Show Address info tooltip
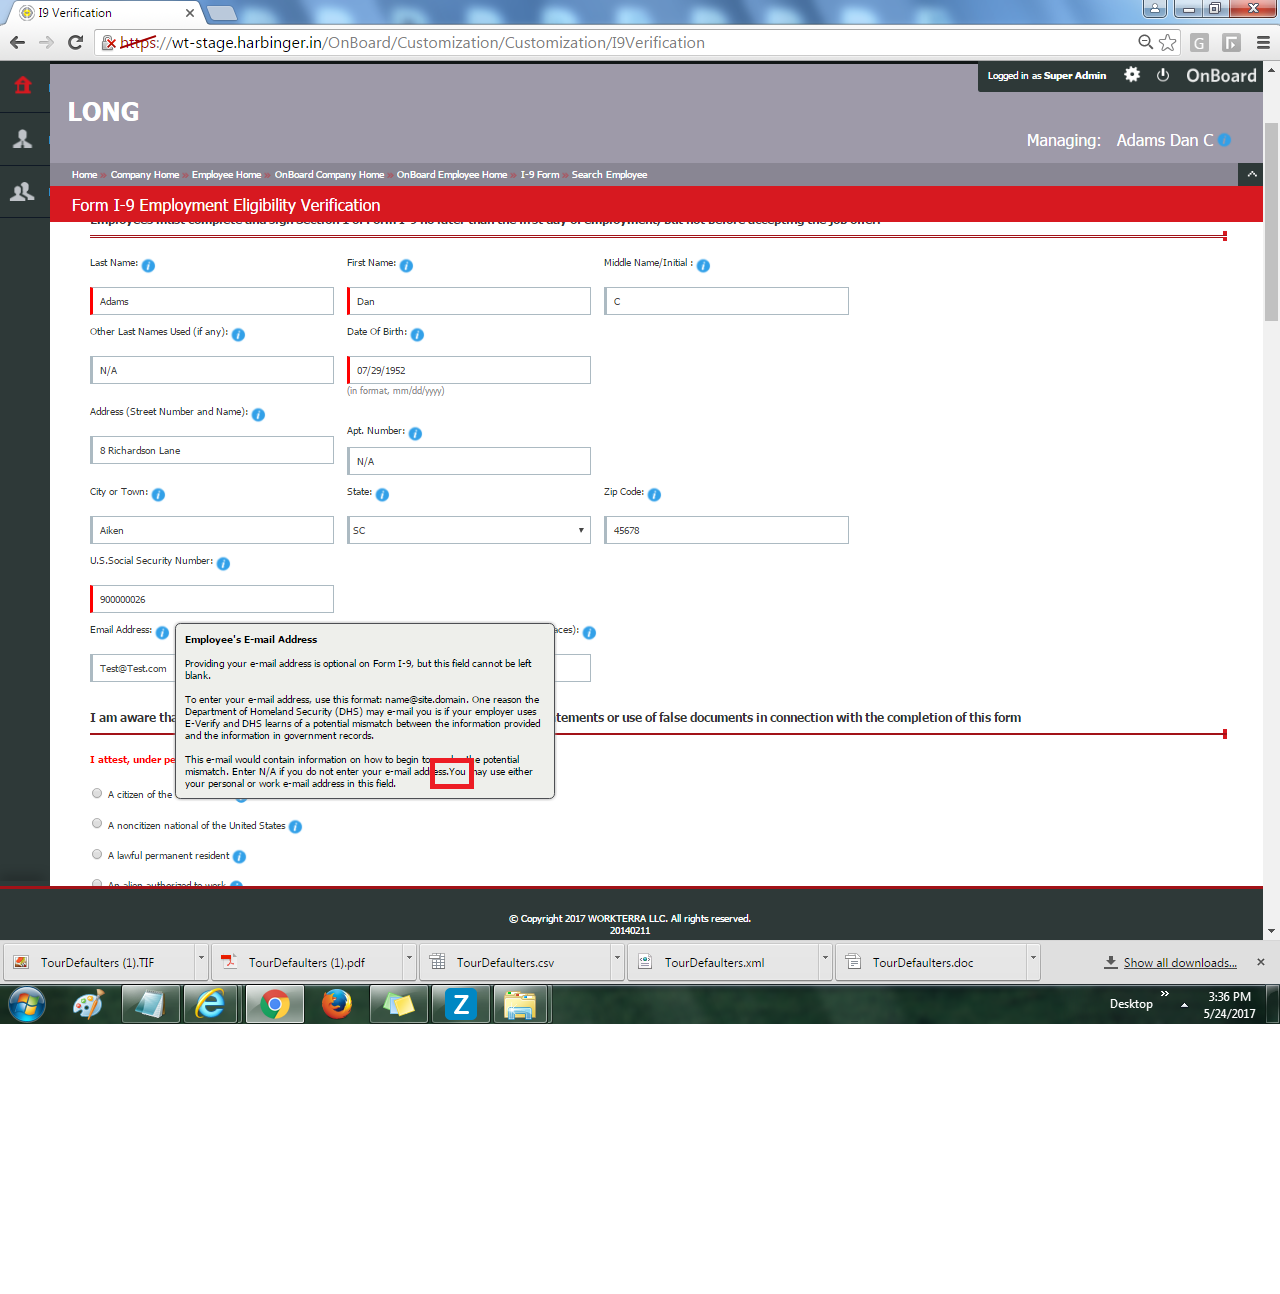 pos(258,415)
